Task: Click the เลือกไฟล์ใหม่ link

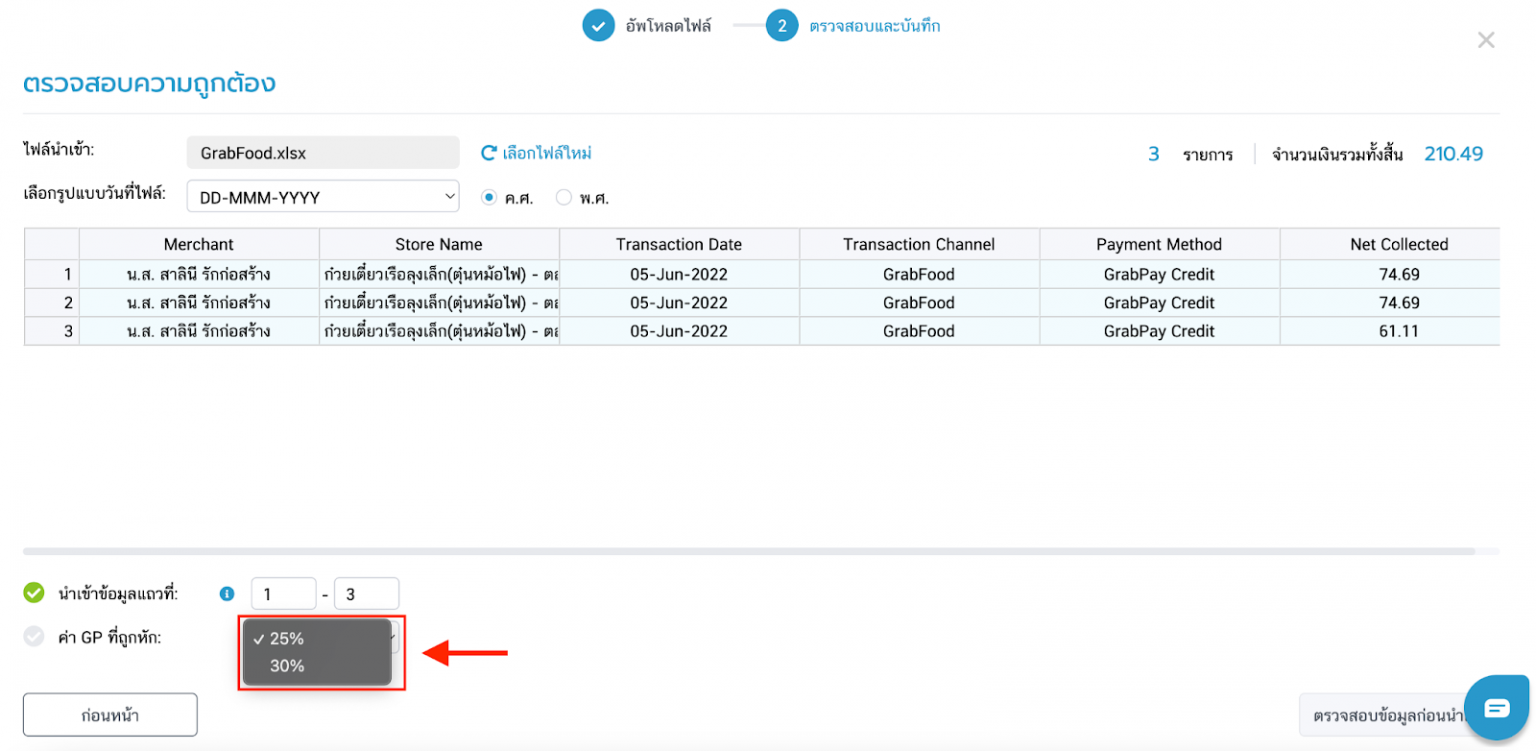Action: tap(546, 152)
